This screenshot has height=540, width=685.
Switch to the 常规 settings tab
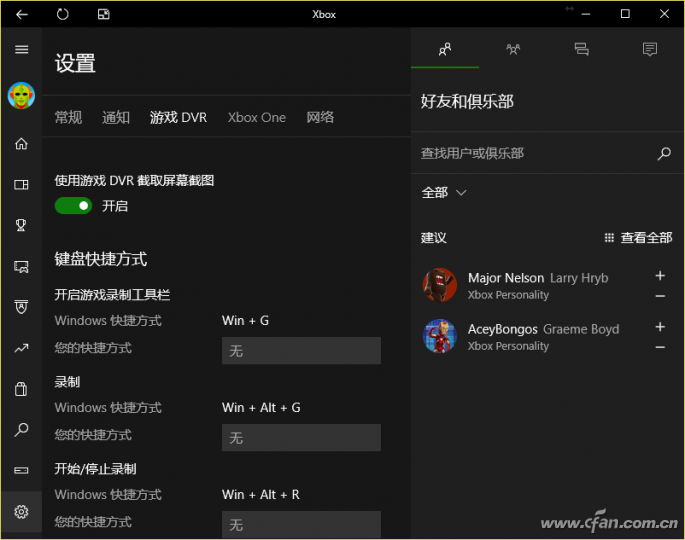click(68, 118)
